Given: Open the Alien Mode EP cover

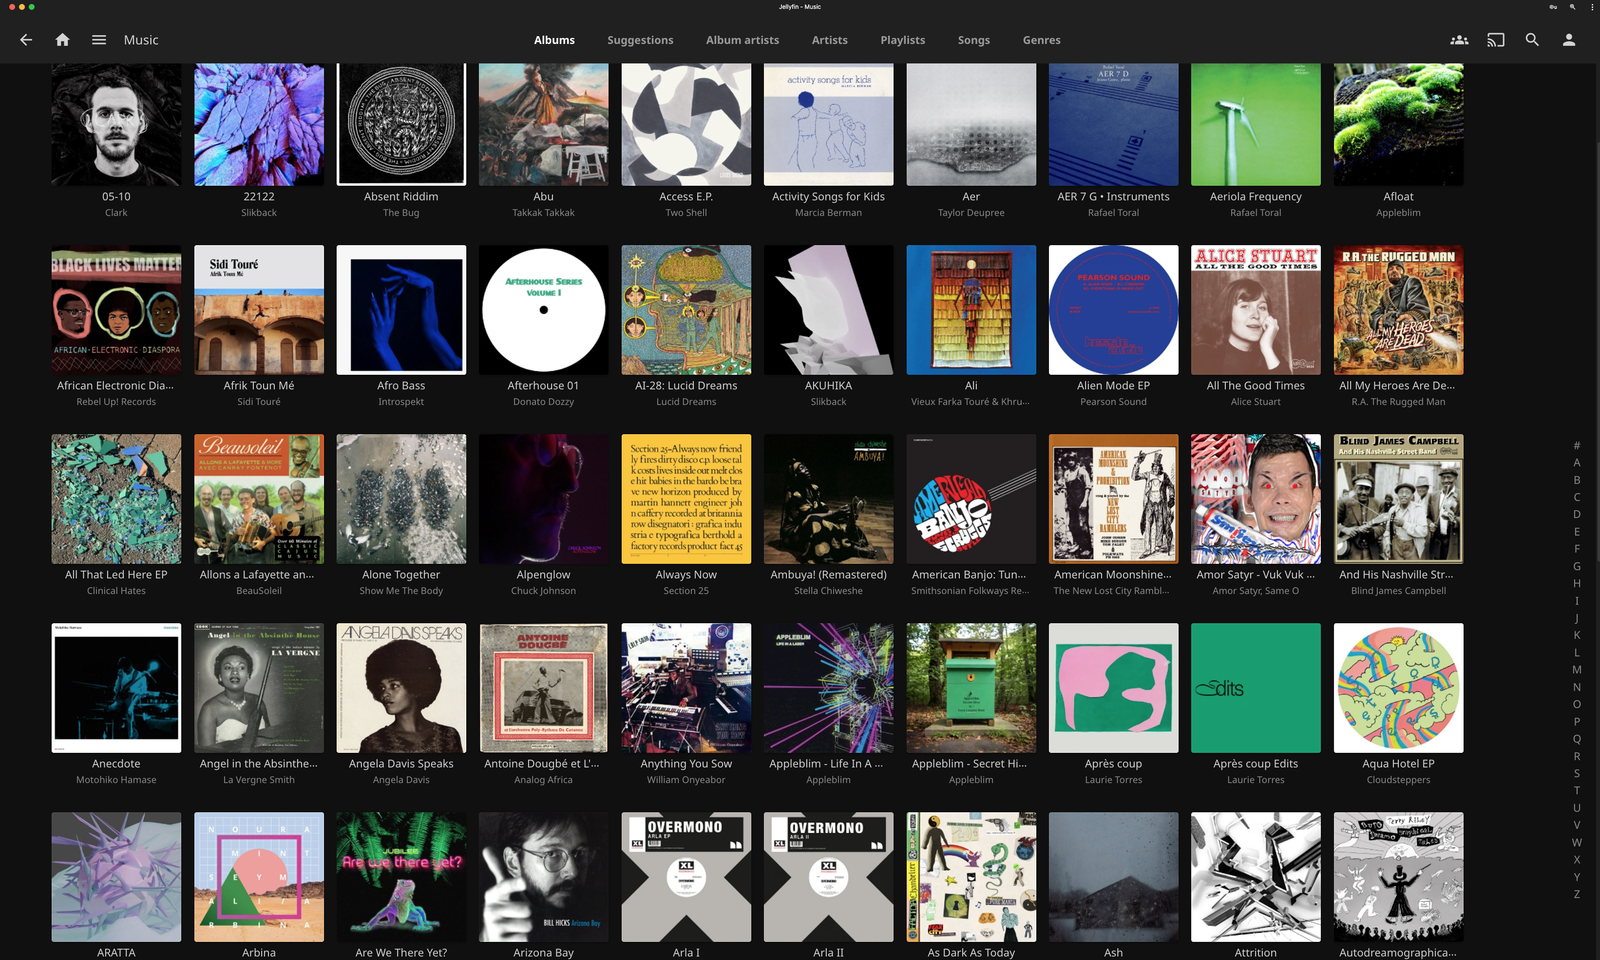Looking at the screenshot, I should point(1113,310).
